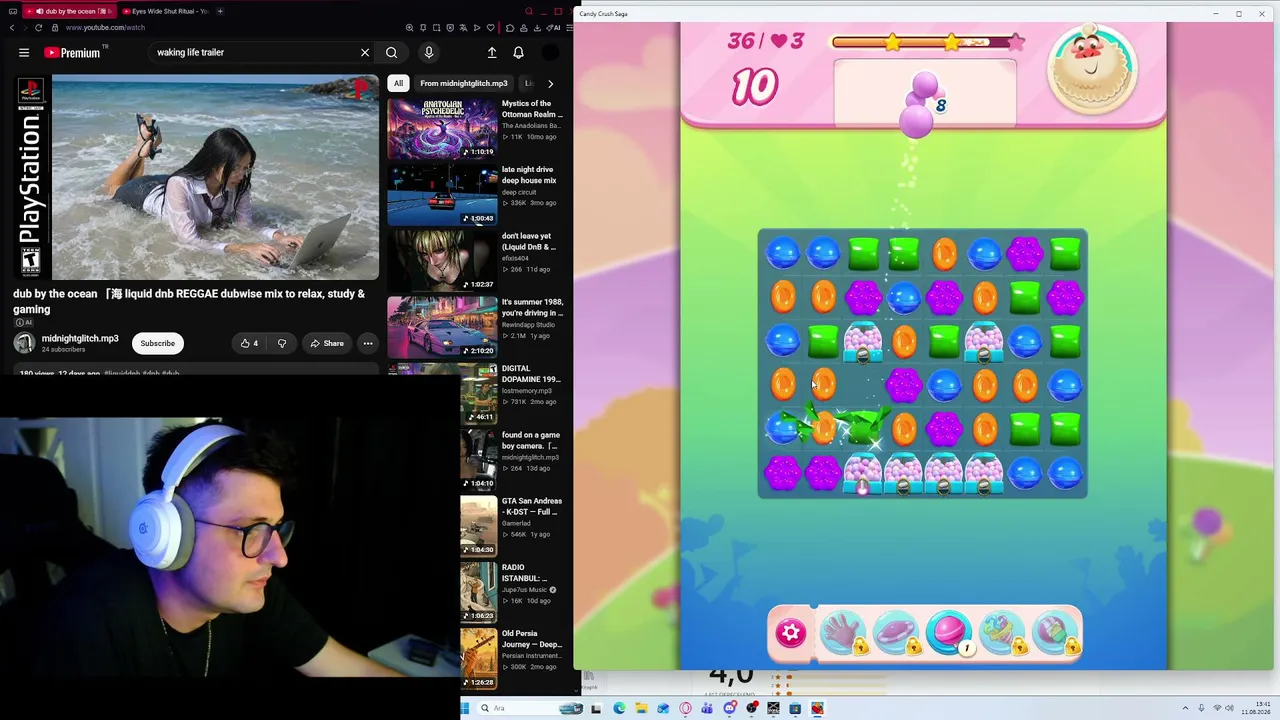Open YouTube notifications bell
The width and height of the screenshot is (1280, 720).
pos(518,53)
